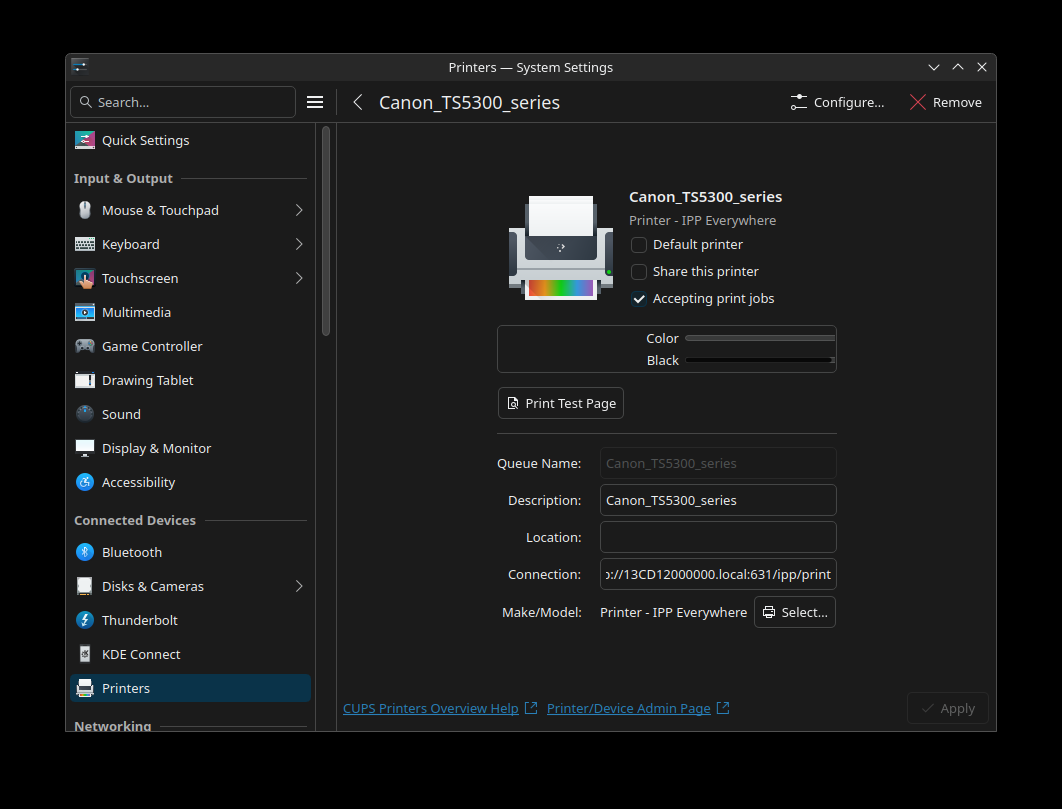Toggle Share this printer checkbox
The height and width of the screenshot is (809, 1062).
pos(639,272)
